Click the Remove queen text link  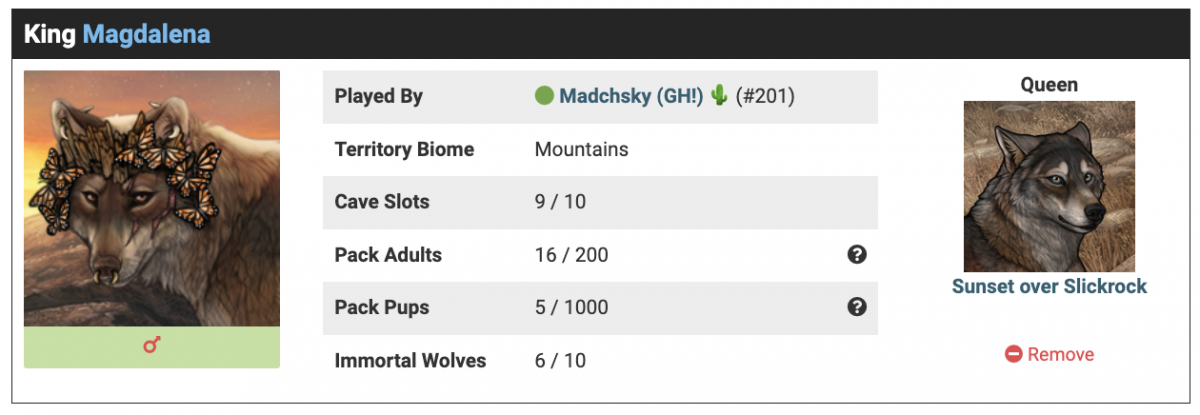(1060, 354)
